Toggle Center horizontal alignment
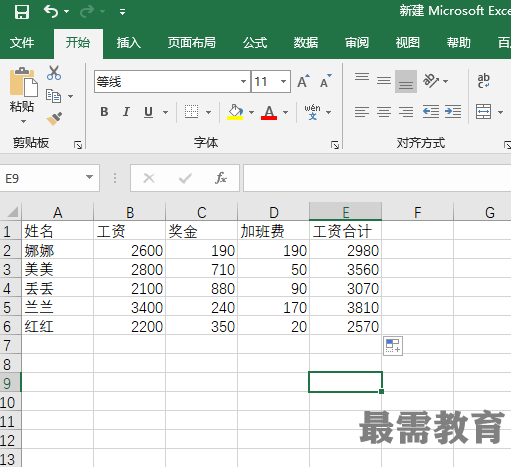 click(384, 112)
